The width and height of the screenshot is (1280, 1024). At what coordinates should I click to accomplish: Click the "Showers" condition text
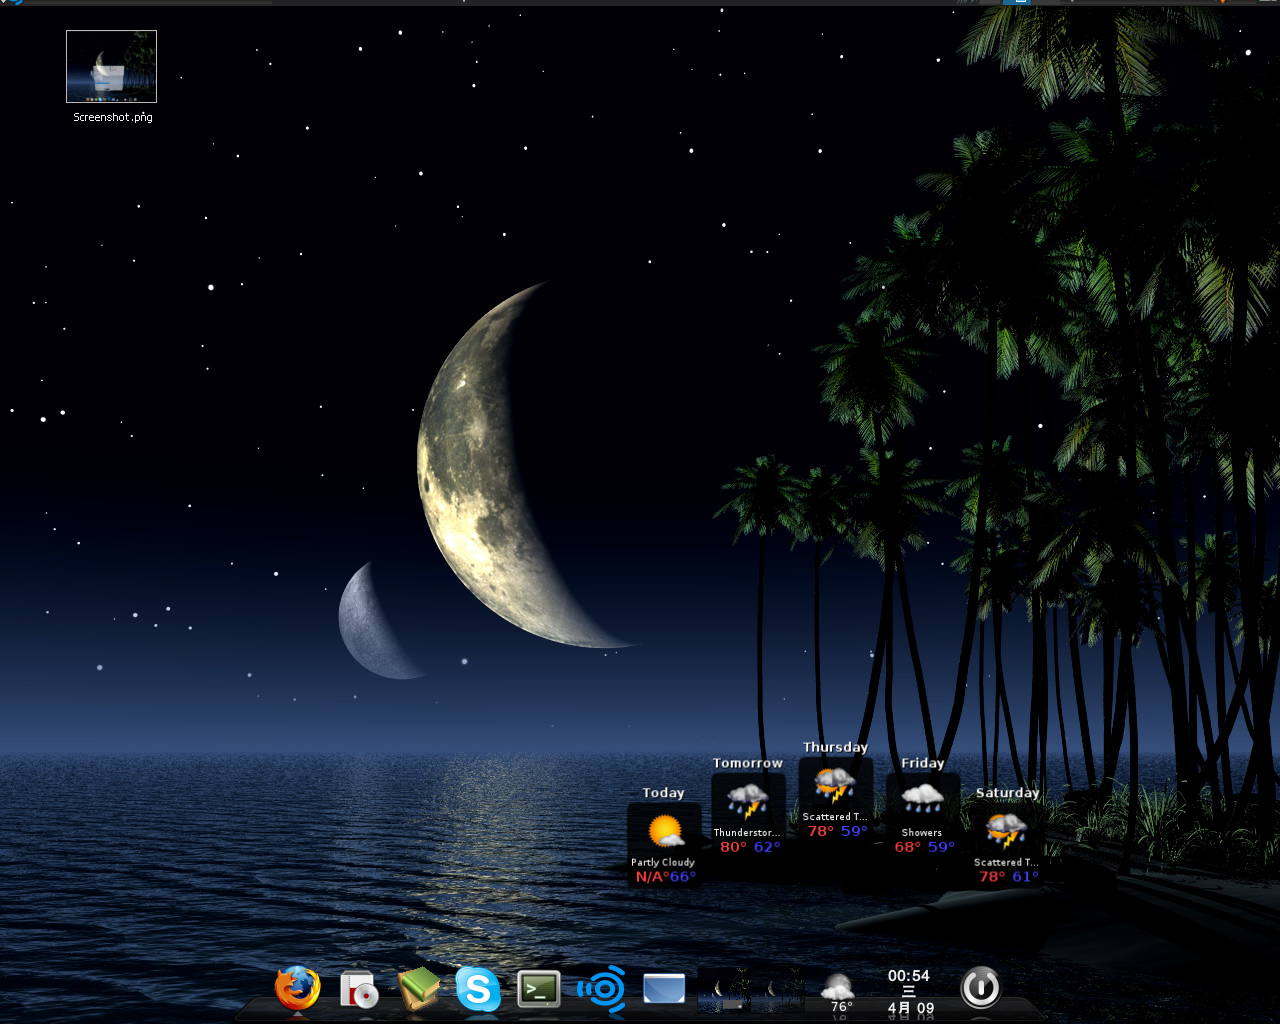(x=922, y=832)
